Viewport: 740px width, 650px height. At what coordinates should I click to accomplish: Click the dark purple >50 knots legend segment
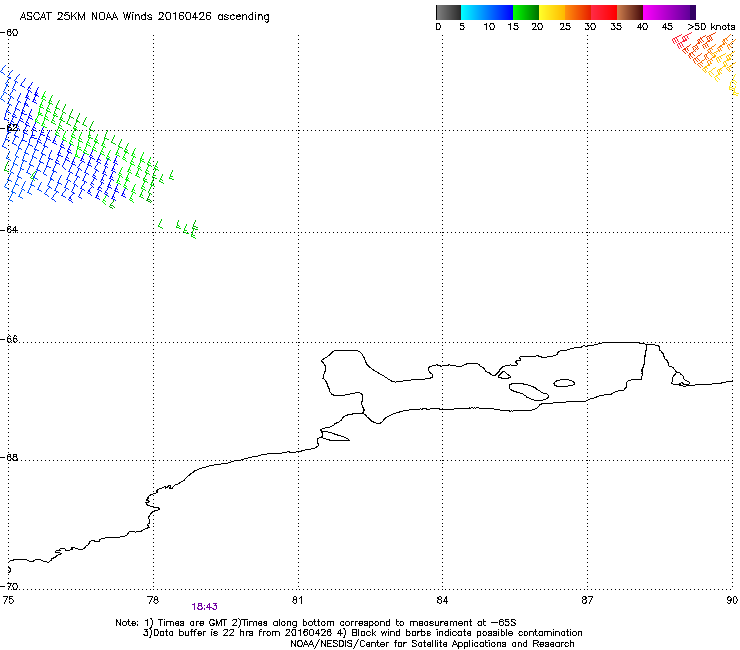[x=693, y=12]
